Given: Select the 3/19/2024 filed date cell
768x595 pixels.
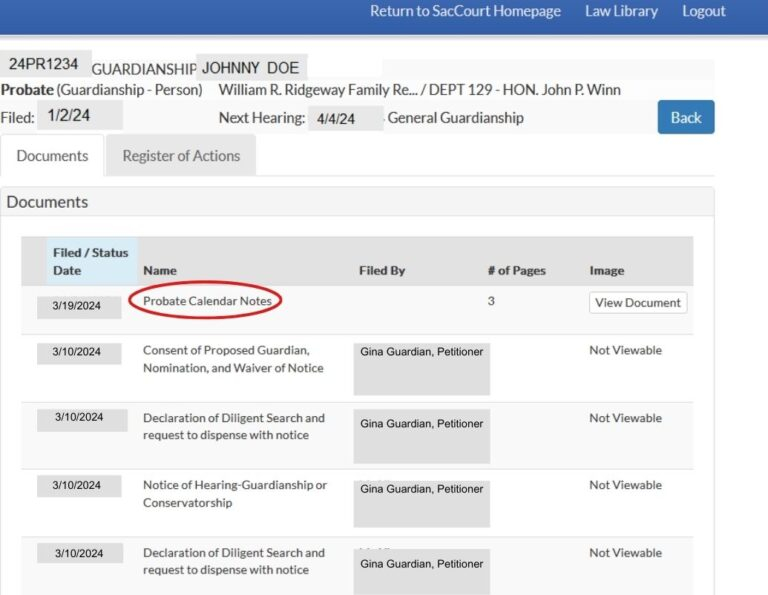Looking at the screenshot, I should click(x=79, y=307).
